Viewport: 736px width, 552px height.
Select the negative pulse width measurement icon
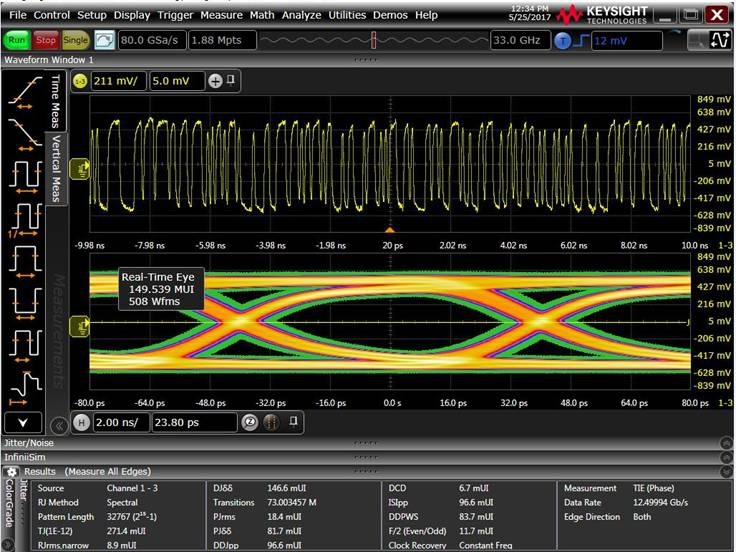click(23, 300)
